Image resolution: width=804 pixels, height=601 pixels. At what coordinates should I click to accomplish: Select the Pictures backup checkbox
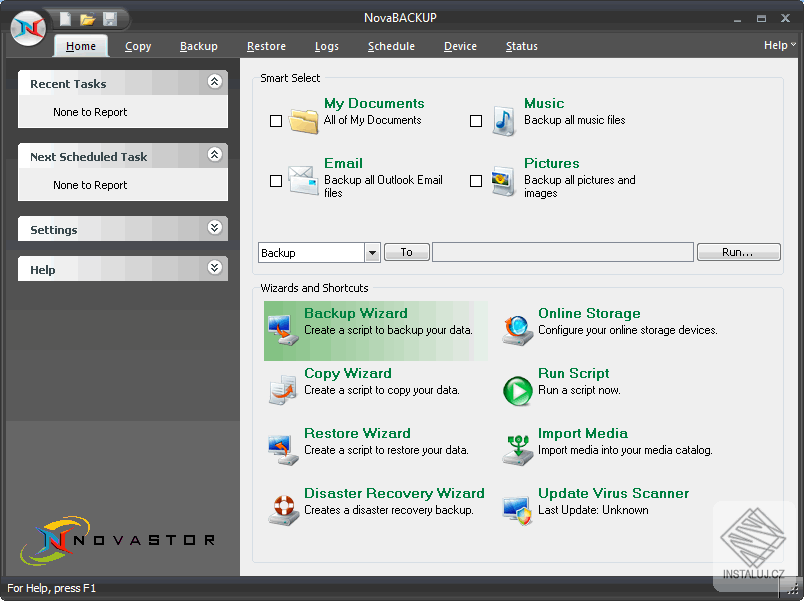coord(476,181)
